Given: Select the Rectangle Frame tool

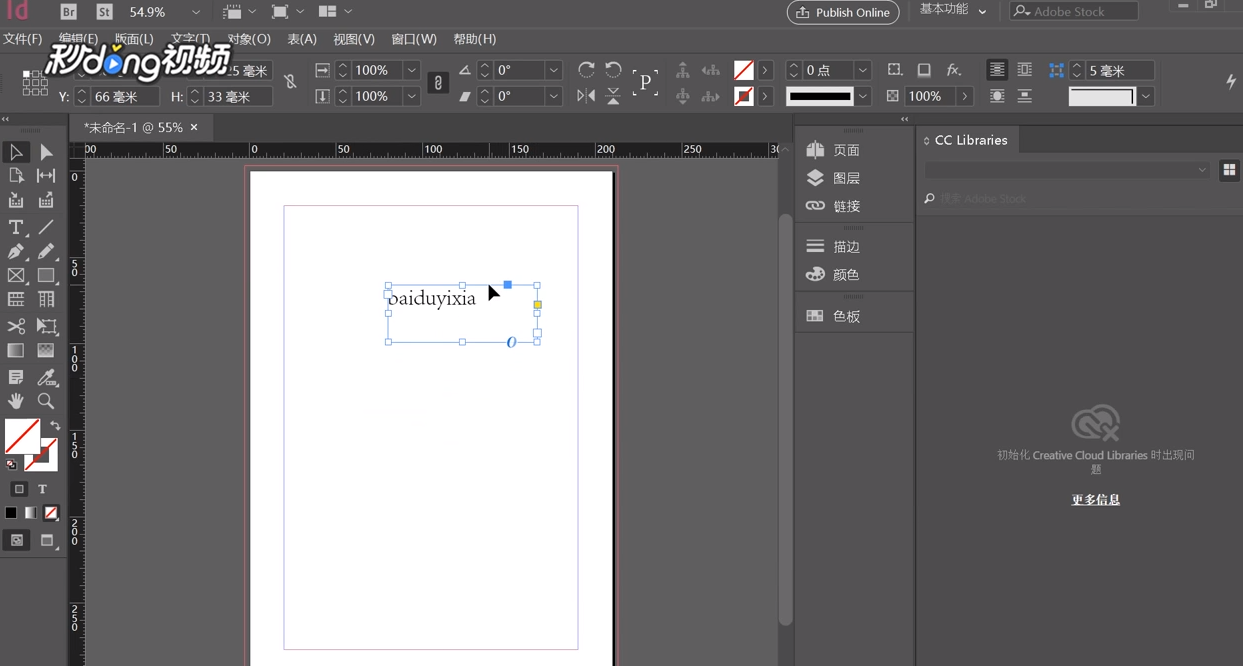Looking at the screenshot, I should 16,276.
